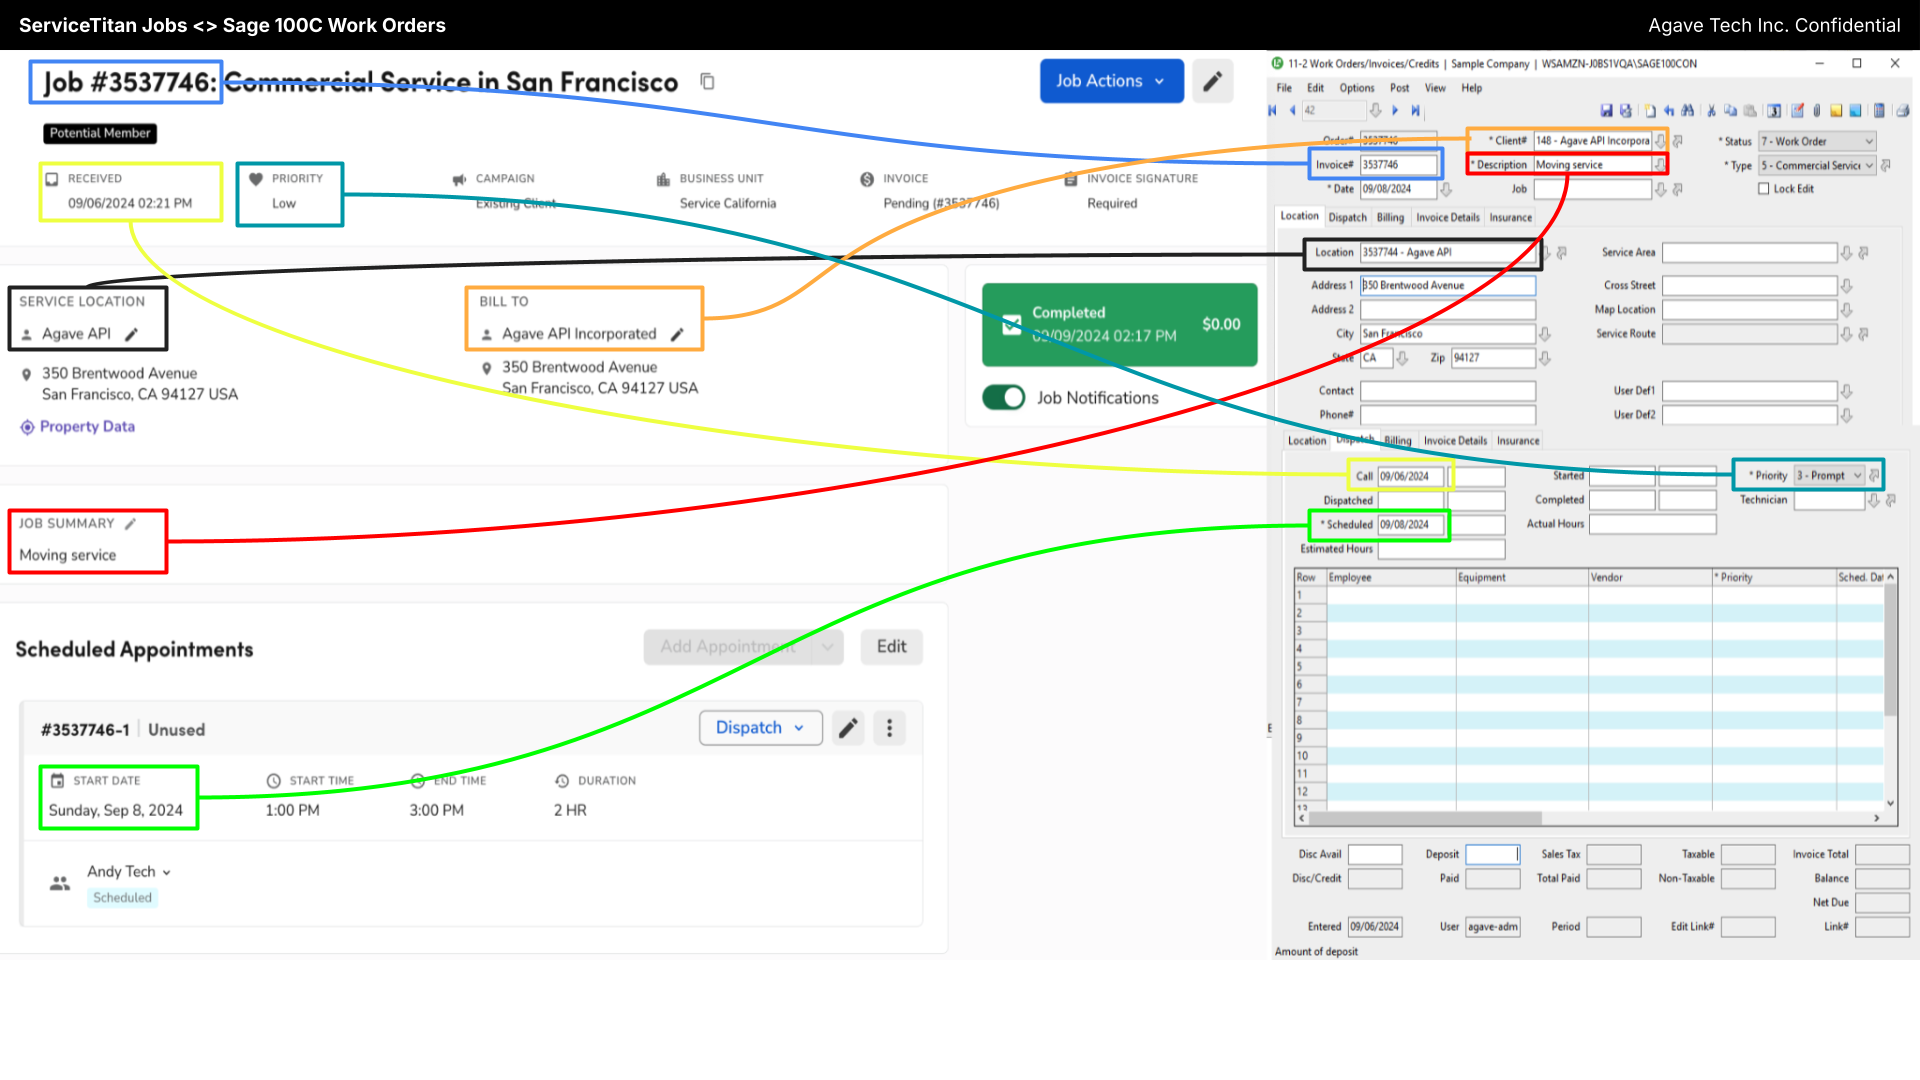
Task: Edit the job with the pencil icon beside Job Actions
Action: click(x=1212, y=81)
